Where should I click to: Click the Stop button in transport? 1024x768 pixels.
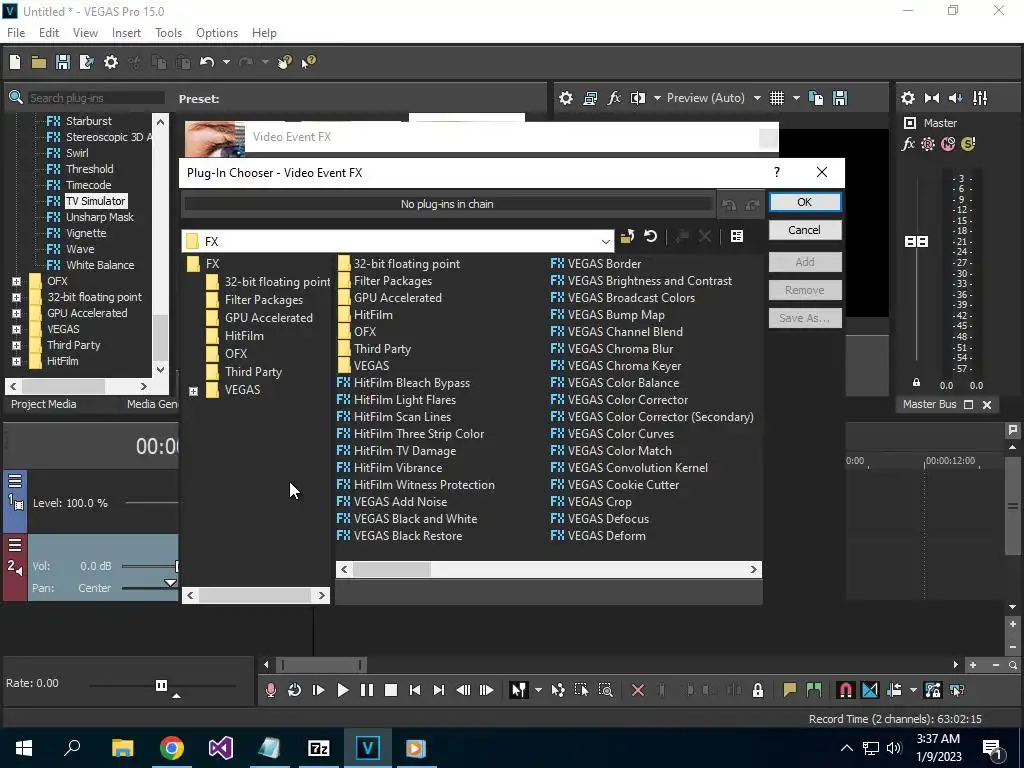tap(391, 690)
